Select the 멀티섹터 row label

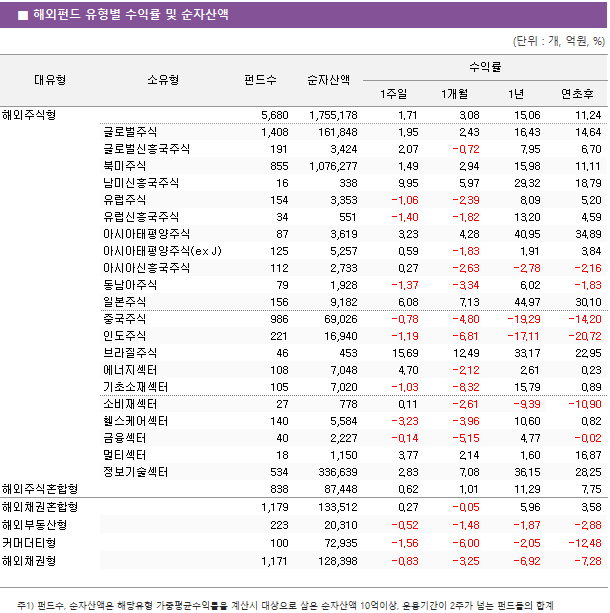point(125,455)
